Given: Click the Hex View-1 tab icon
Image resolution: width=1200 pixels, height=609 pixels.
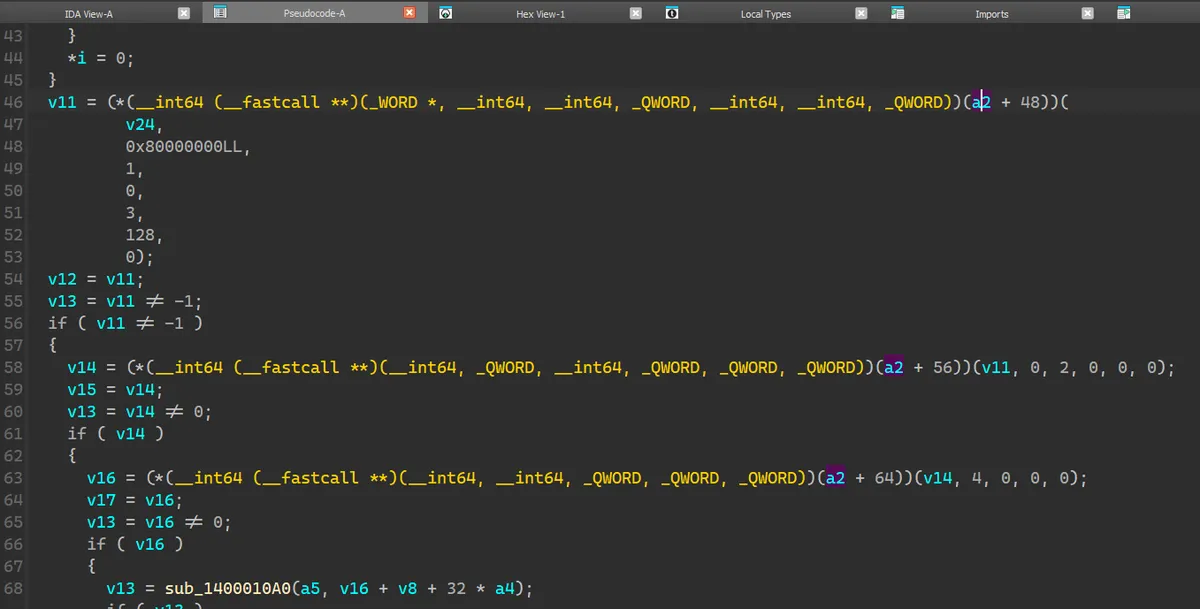Looking at the screenshot, I should (x=445, y=13).
